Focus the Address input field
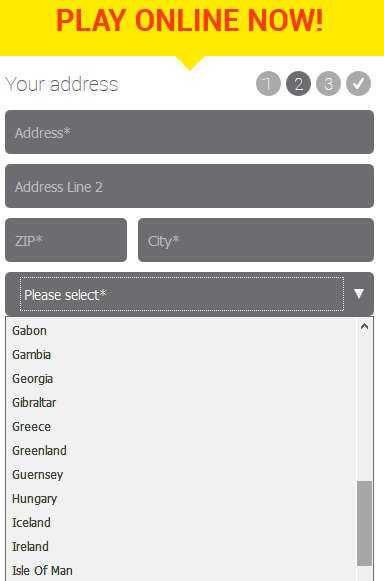The height and width of the screenshot is (581, 384). point(189,132)
